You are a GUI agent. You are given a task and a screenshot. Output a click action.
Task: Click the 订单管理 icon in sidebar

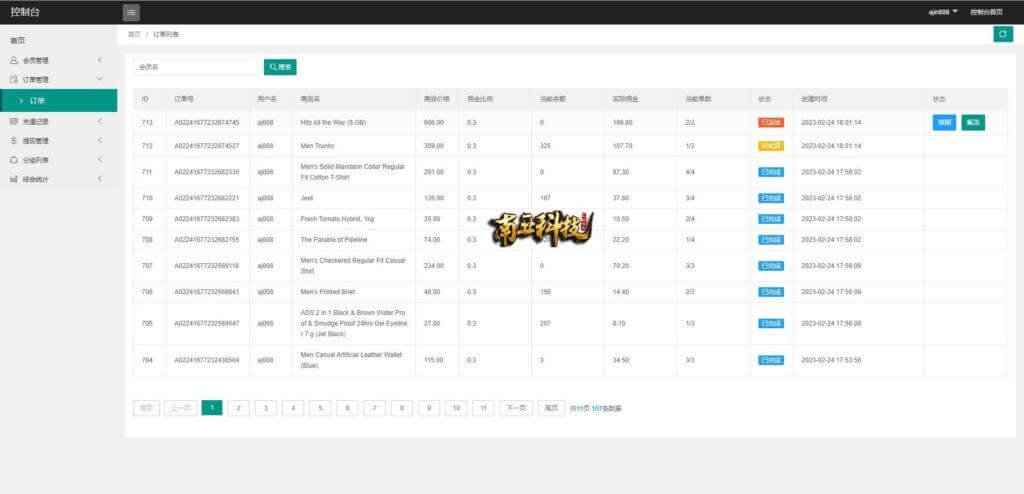click(x=13, y=79)
